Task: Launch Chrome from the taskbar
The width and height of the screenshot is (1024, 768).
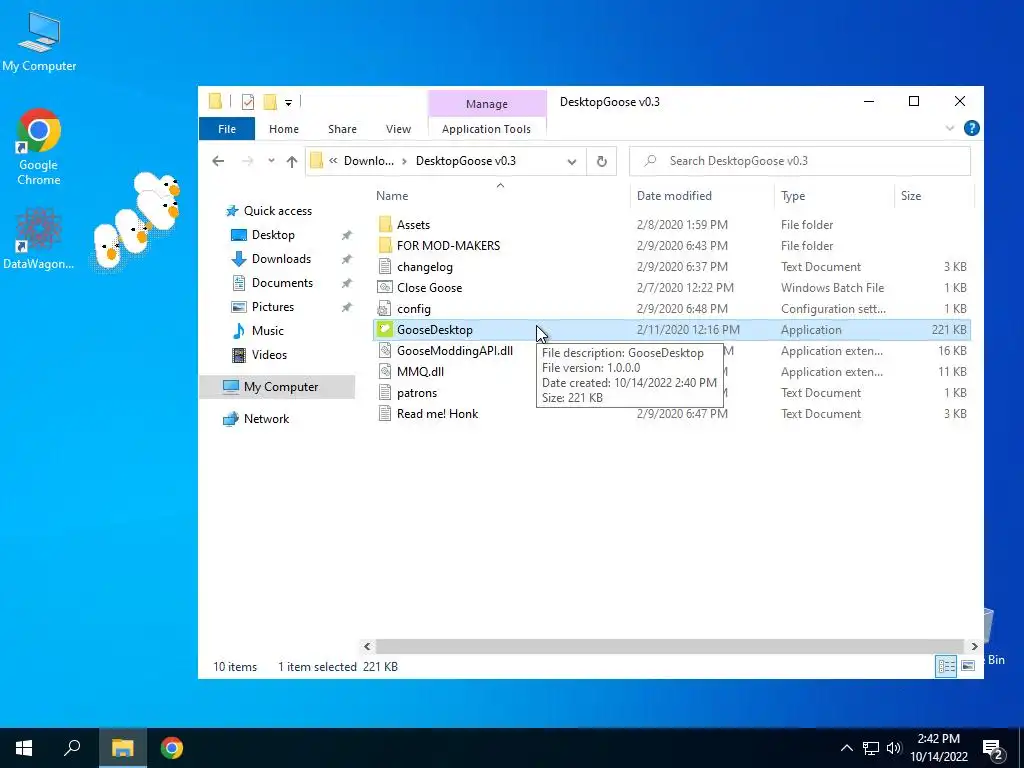Action: [172, 748]
